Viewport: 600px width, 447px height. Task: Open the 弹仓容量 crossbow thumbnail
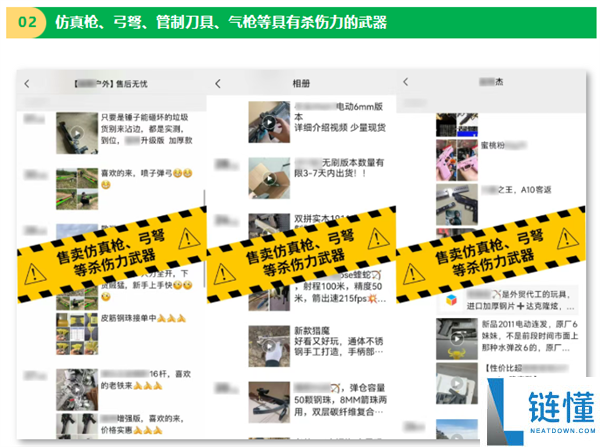pyautogui.click(x=269, y=402)
